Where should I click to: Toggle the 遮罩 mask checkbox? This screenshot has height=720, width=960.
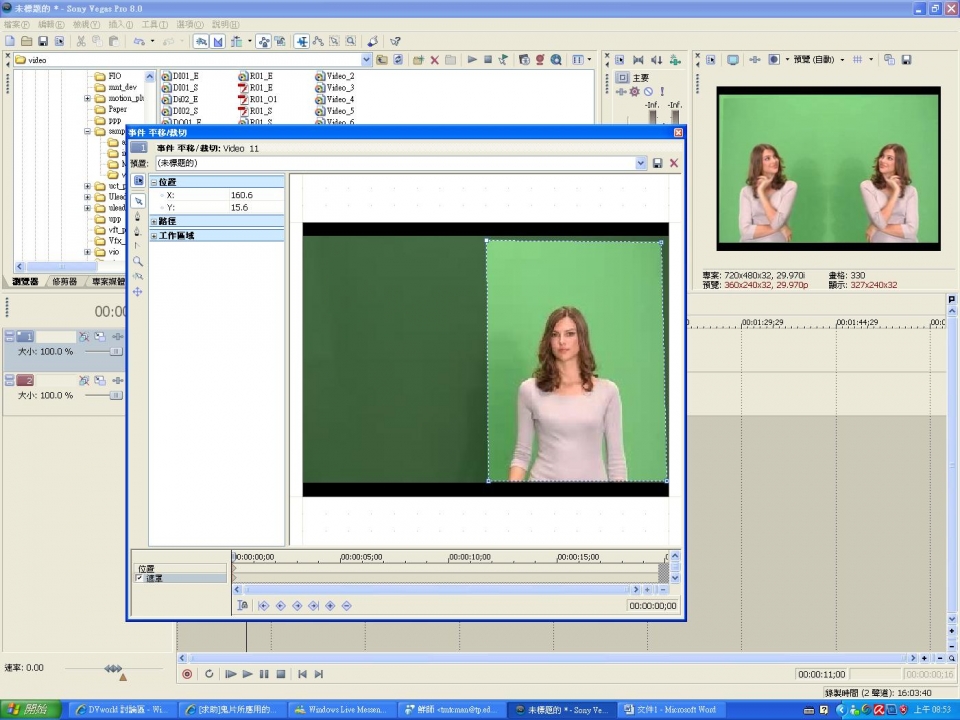pyautogui.click(x=139, y=578)
